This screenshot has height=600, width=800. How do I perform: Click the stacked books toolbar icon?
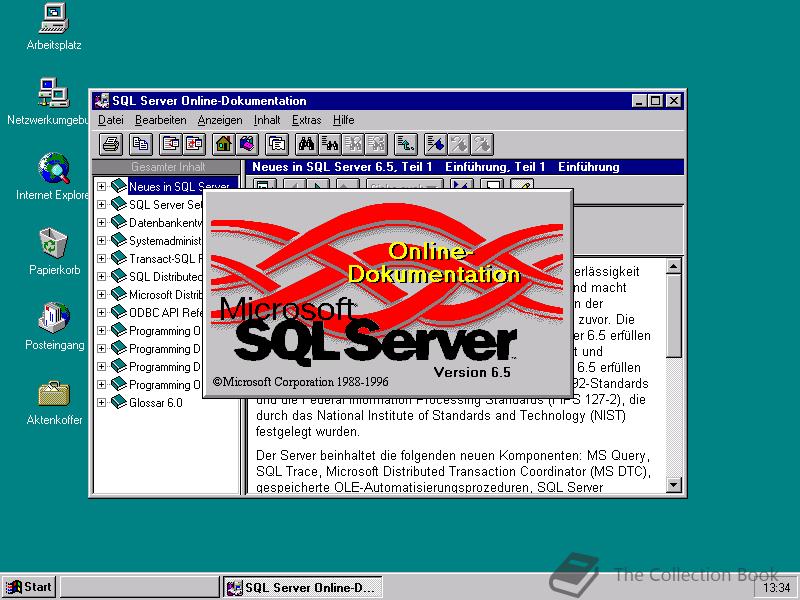(x=246, y=144)
